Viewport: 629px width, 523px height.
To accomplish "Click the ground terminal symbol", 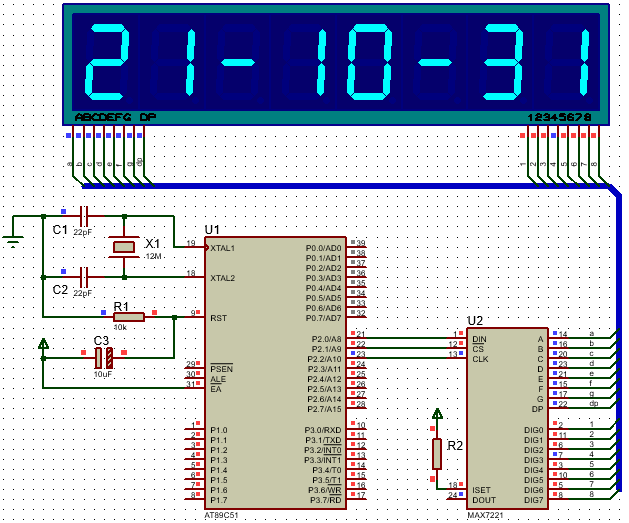I will click(13, 242).
